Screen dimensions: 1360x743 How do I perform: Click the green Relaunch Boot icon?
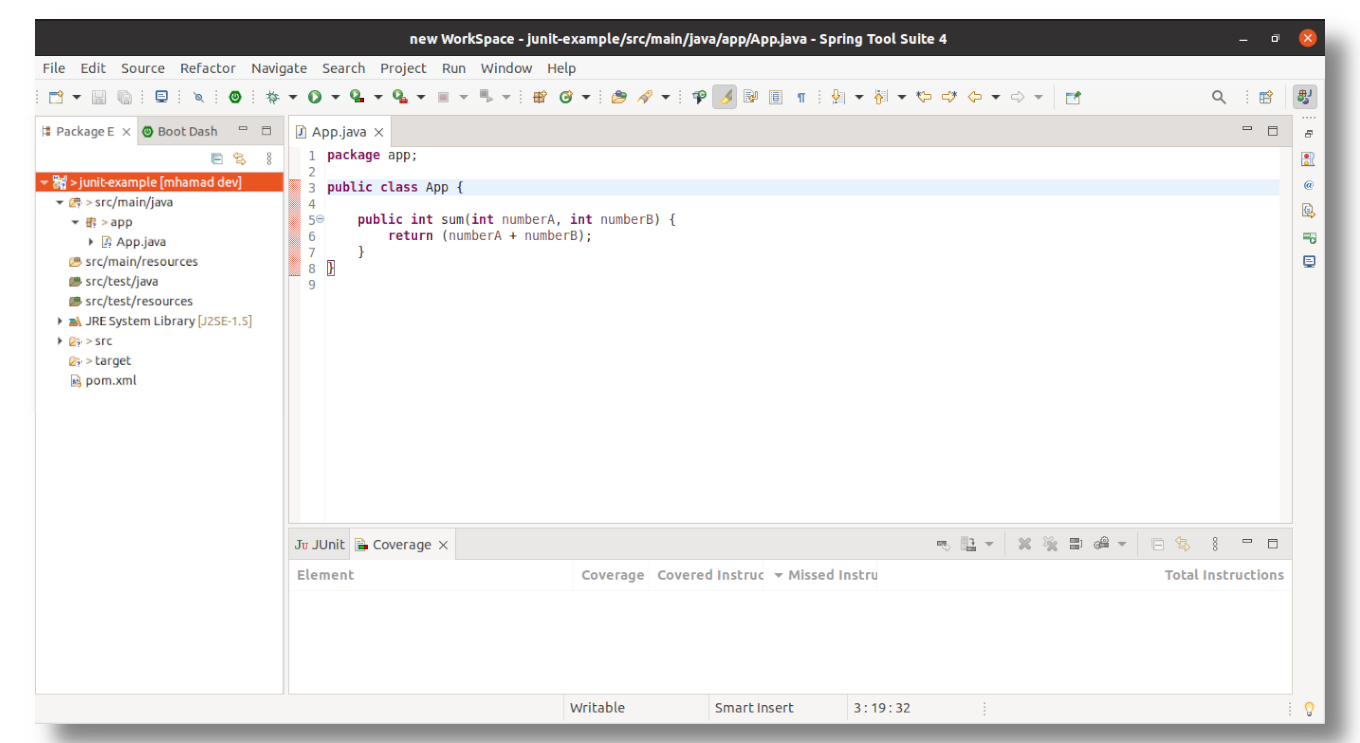coord(235,97)
